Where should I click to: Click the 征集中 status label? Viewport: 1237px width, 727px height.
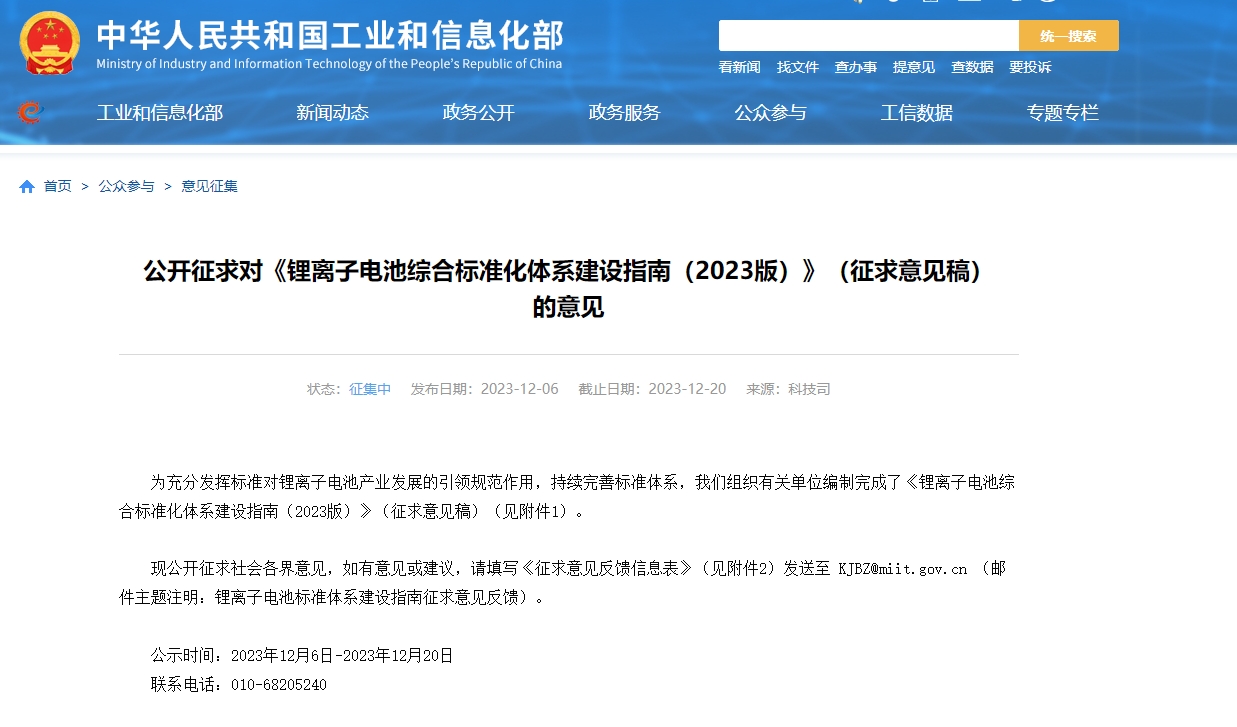point(370,389)
